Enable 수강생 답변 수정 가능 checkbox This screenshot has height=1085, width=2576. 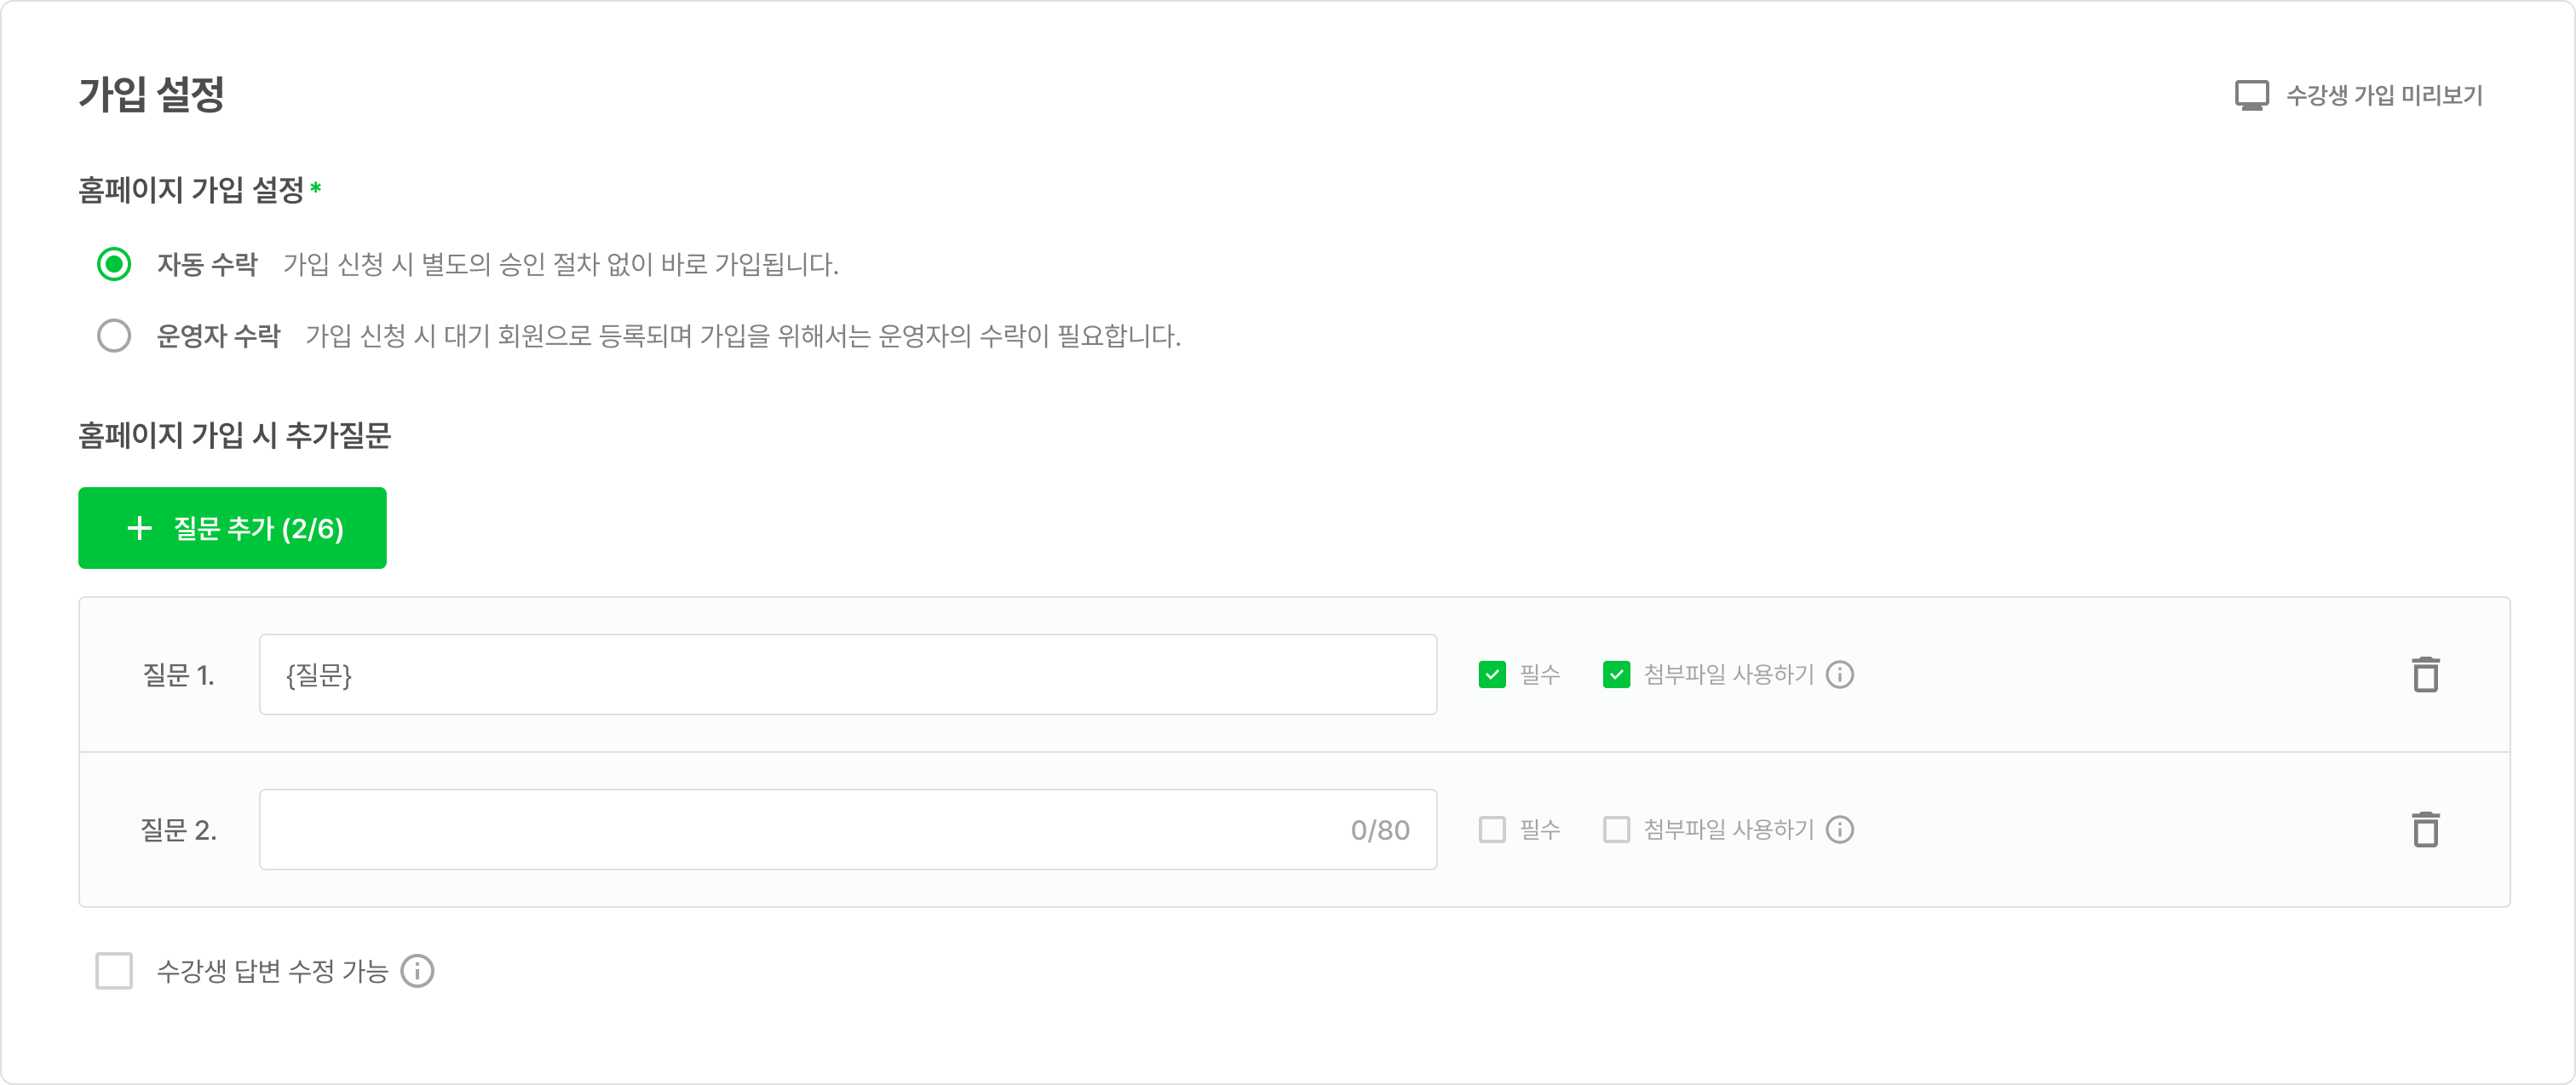point(114,971)
